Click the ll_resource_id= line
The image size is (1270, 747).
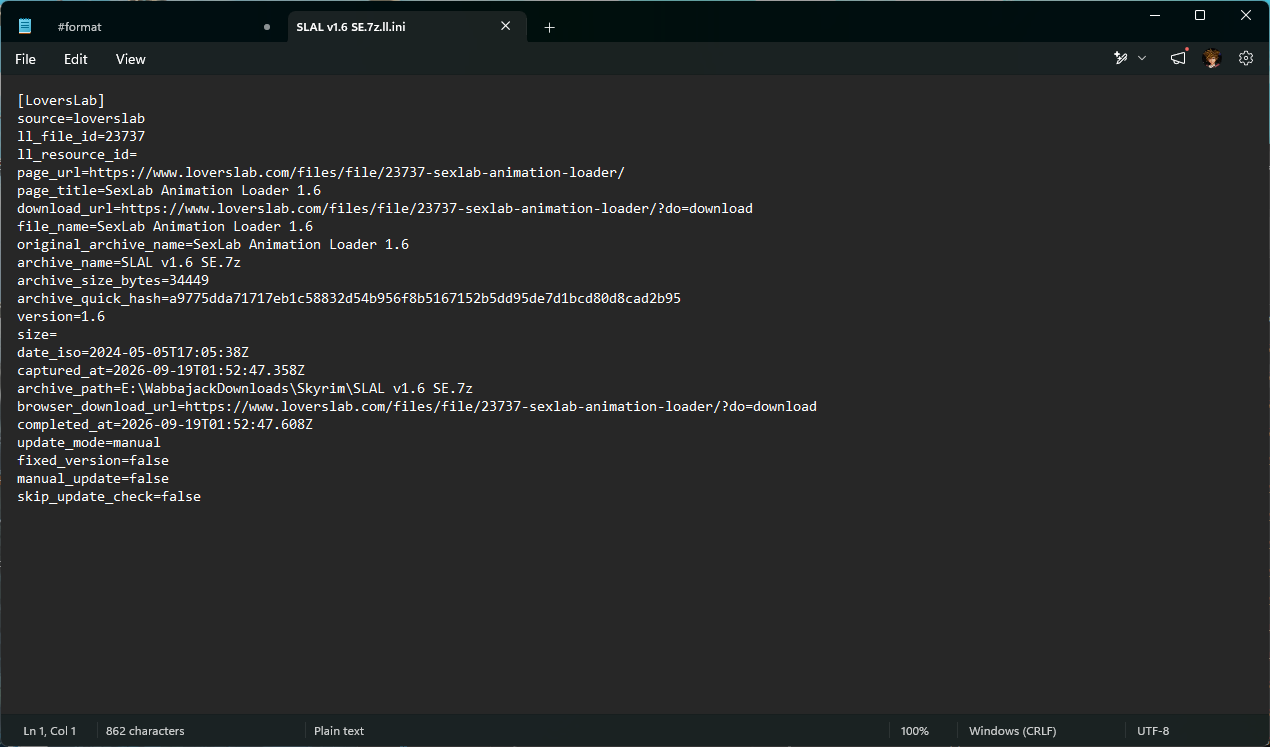[77, 154]
